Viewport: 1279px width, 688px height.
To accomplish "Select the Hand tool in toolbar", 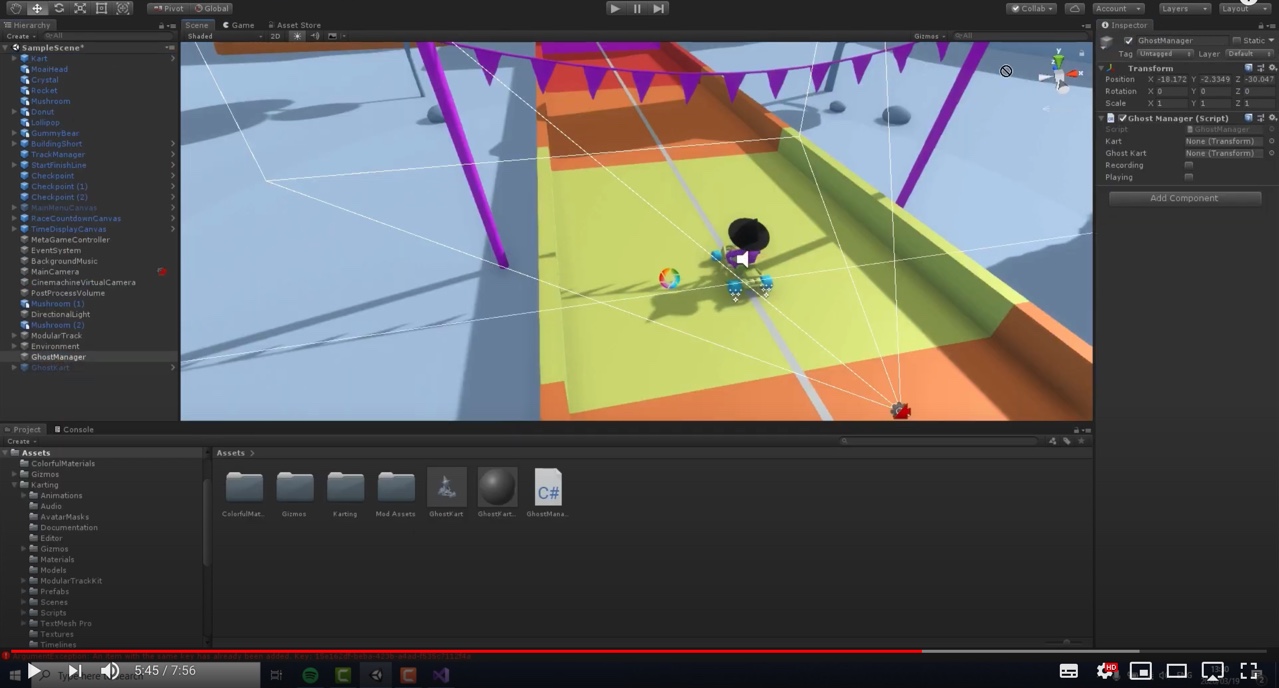I will point(15,8).
